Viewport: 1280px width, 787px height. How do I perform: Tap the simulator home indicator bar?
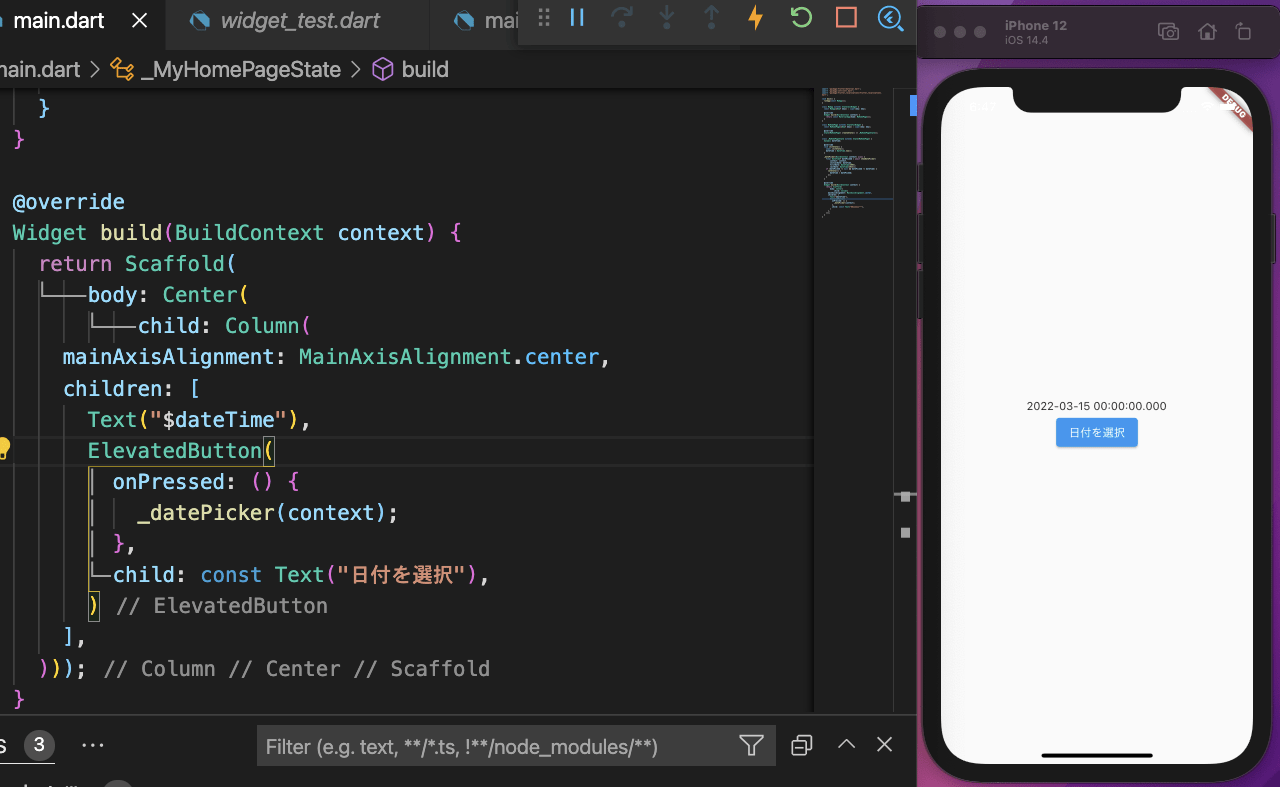pyautogui.click(x=1097, y=755)
